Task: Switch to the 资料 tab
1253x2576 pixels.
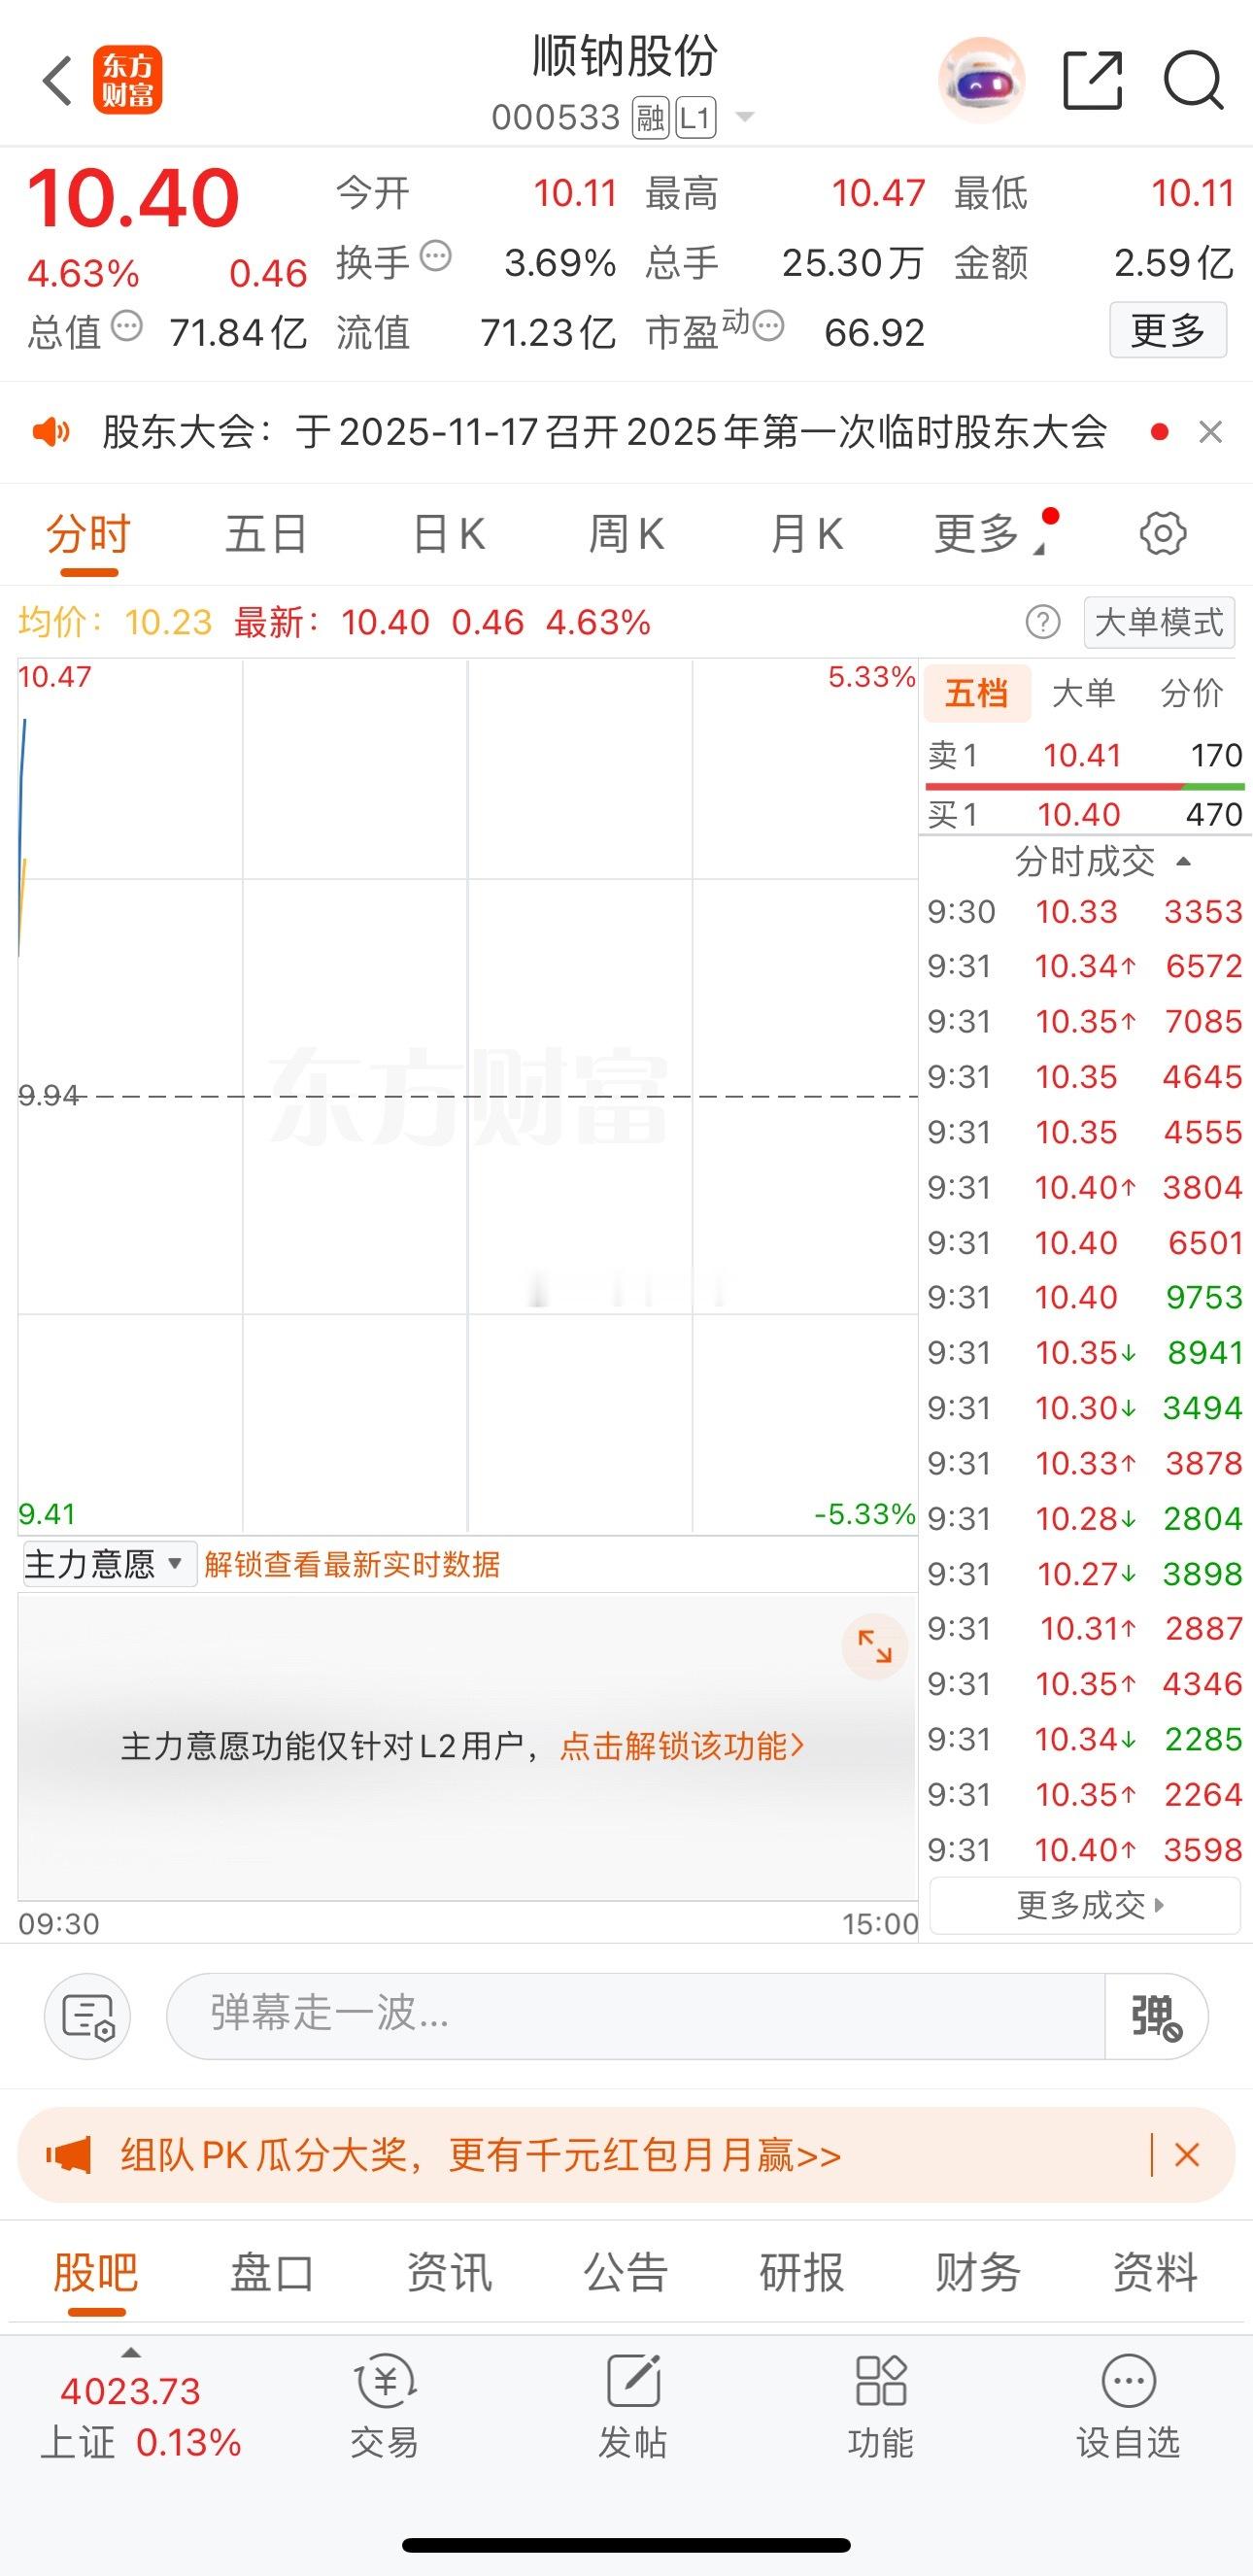Action: [x=1155, y=2272]
